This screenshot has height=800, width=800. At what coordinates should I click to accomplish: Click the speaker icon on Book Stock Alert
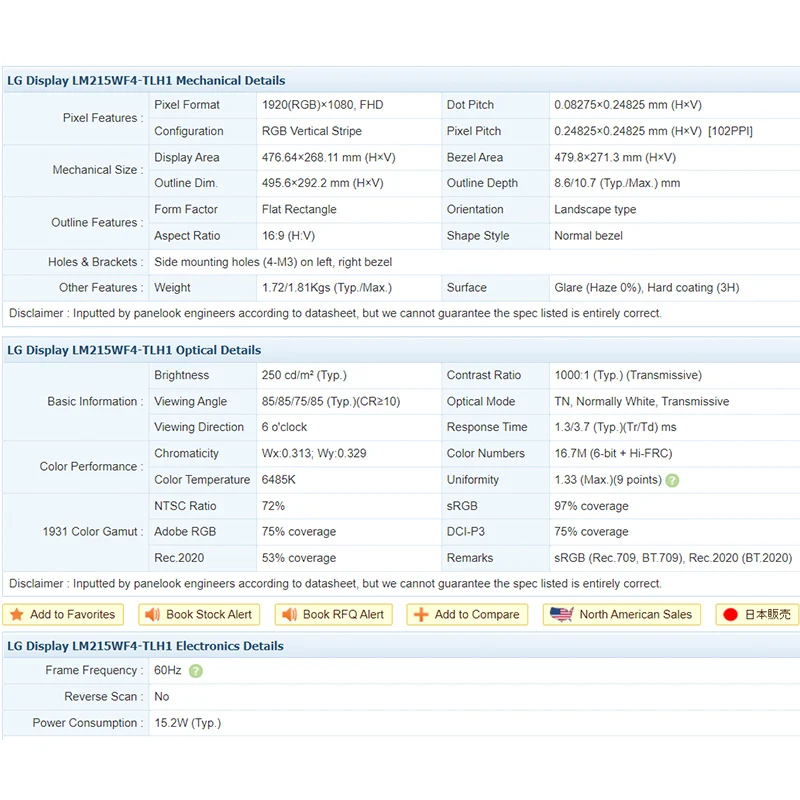tap(153, 614)
